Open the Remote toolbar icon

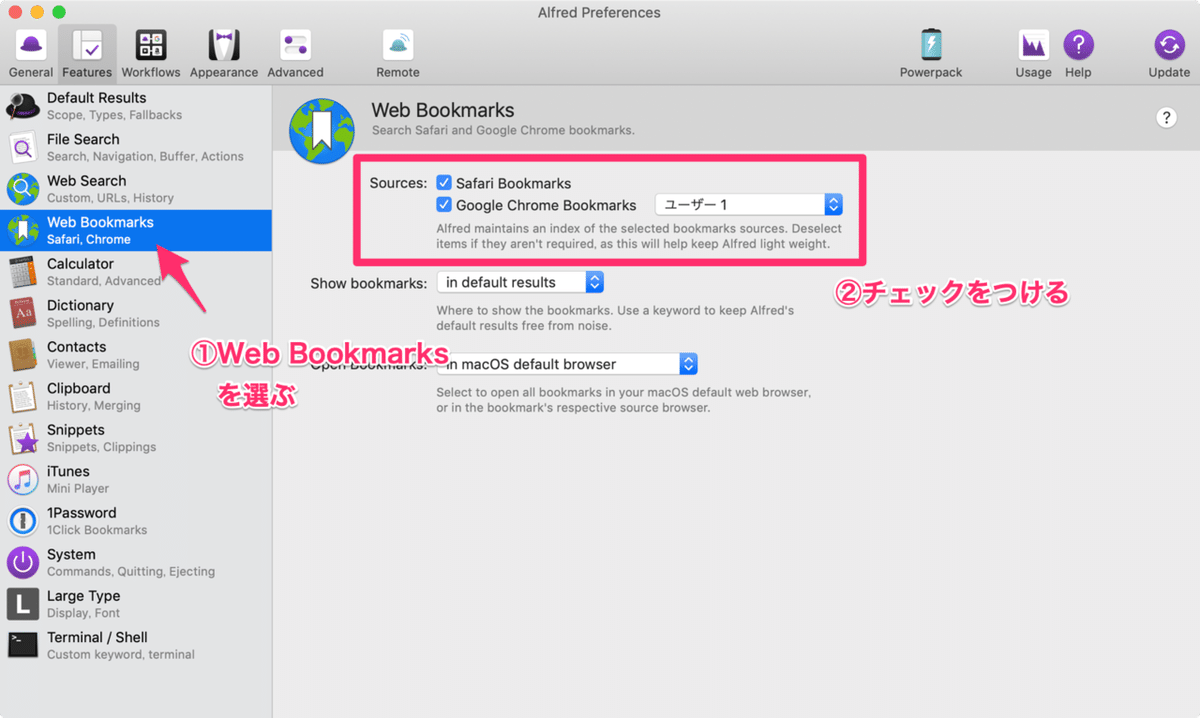click(398, 53)
